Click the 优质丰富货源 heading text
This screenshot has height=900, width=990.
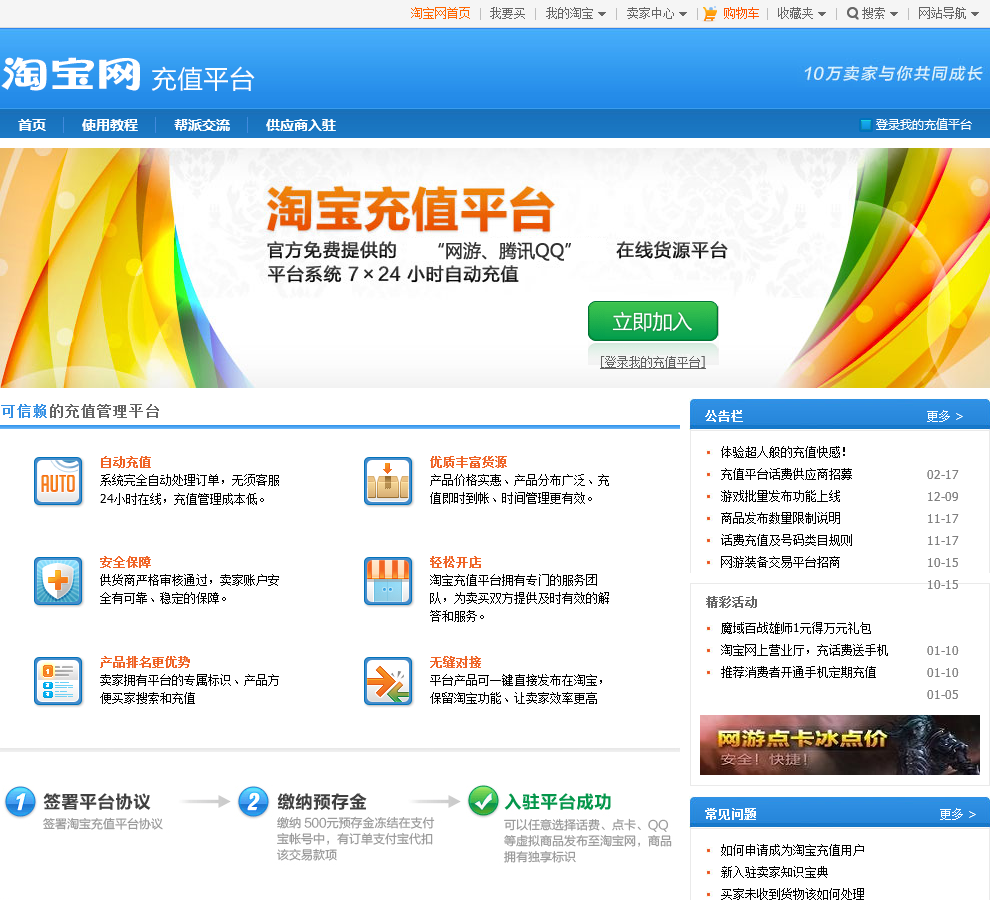pos(468,462)
